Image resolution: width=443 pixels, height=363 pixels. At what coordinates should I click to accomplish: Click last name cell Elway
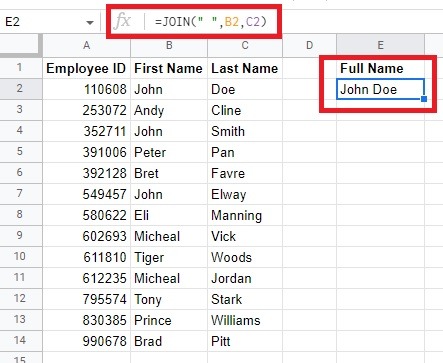tap(245, 194)
